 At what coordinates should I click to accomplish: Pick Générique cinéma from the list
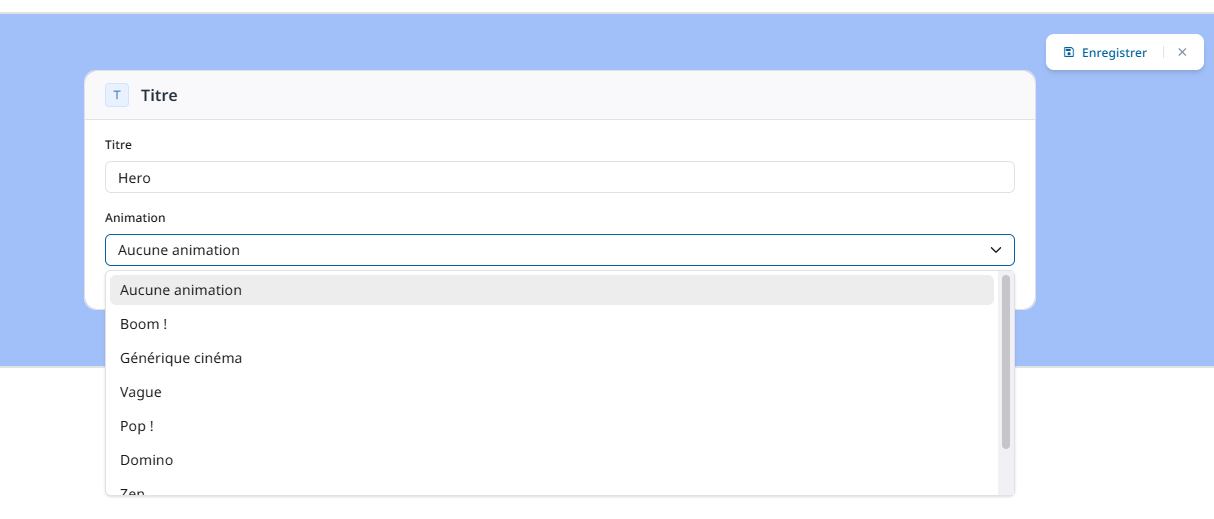coord(181,358)
